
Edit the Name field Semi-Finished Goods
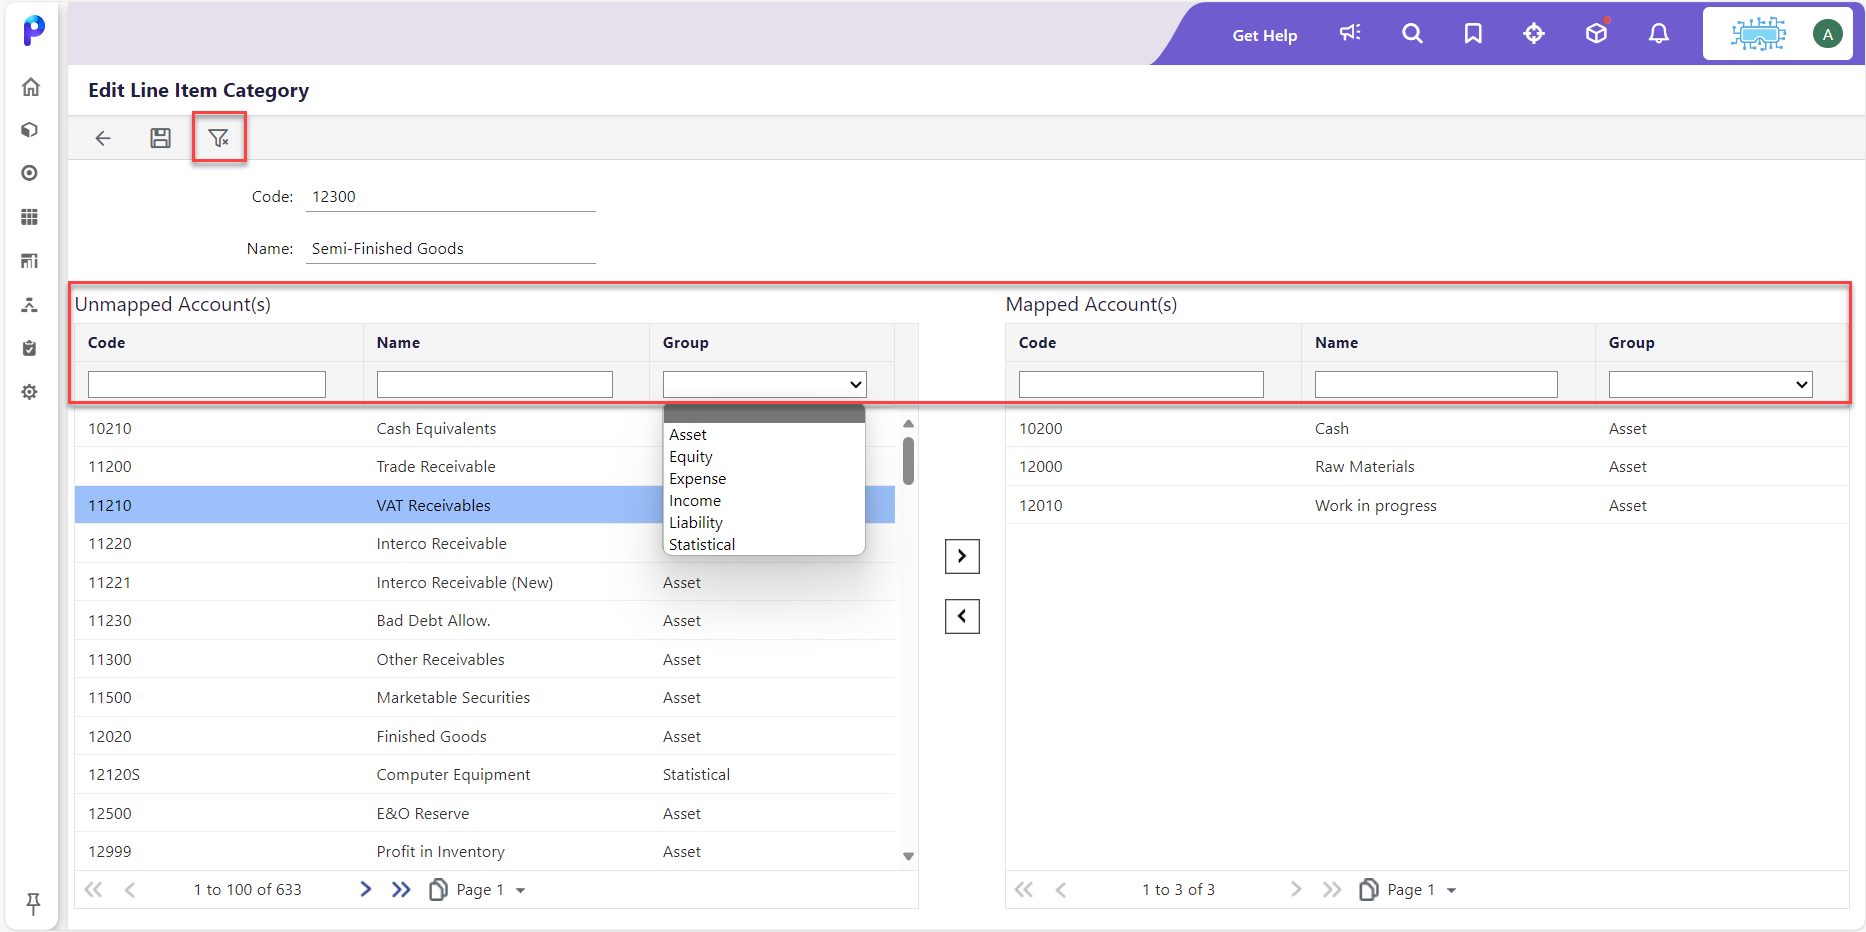coord(451,249)
